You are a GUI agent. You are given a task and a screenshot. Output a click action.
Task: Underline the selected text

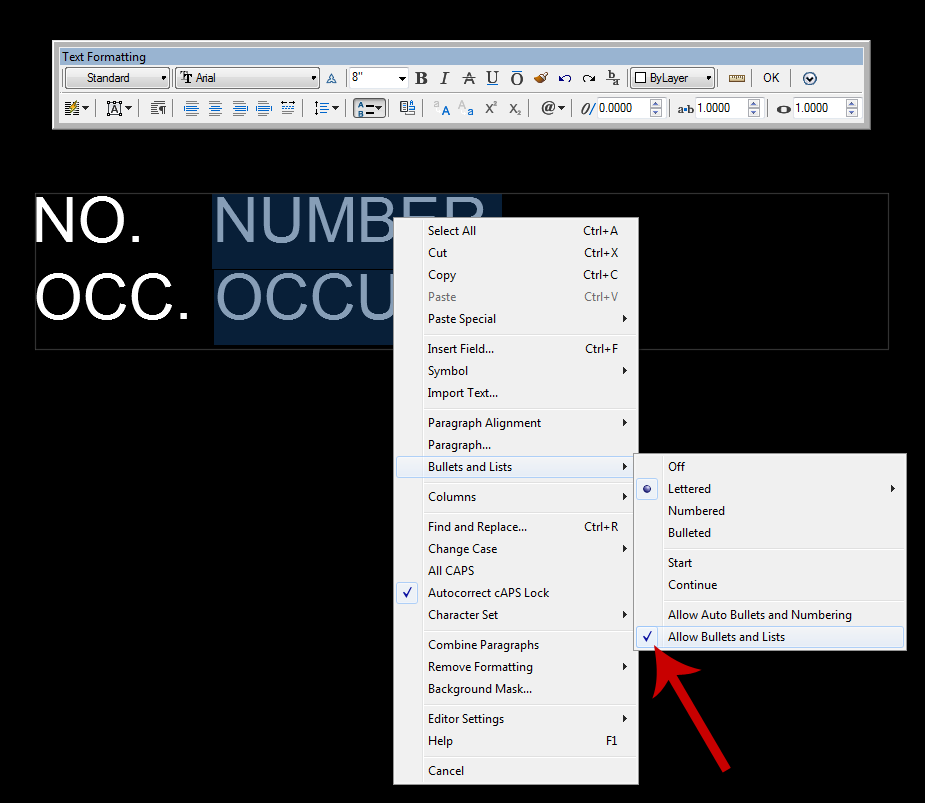click(x=492, y=78)
